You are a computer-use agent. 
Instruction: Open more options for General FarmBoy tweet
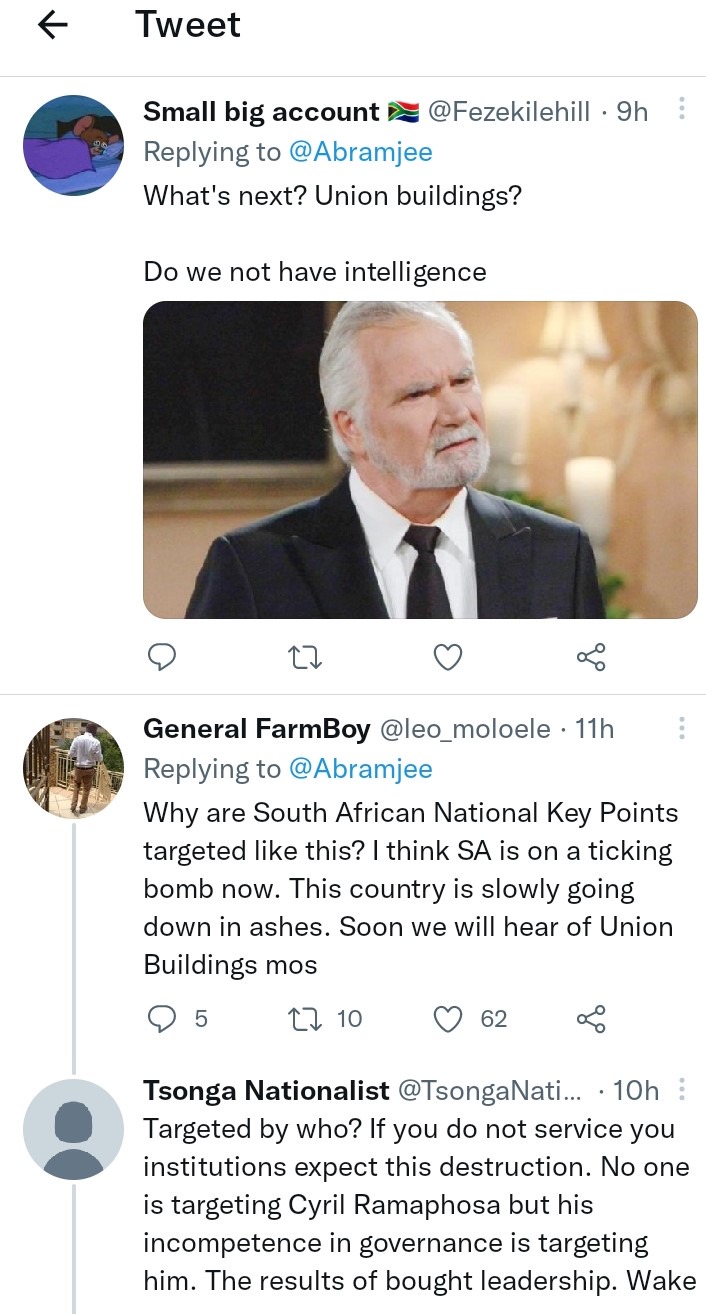coord(681,729)
